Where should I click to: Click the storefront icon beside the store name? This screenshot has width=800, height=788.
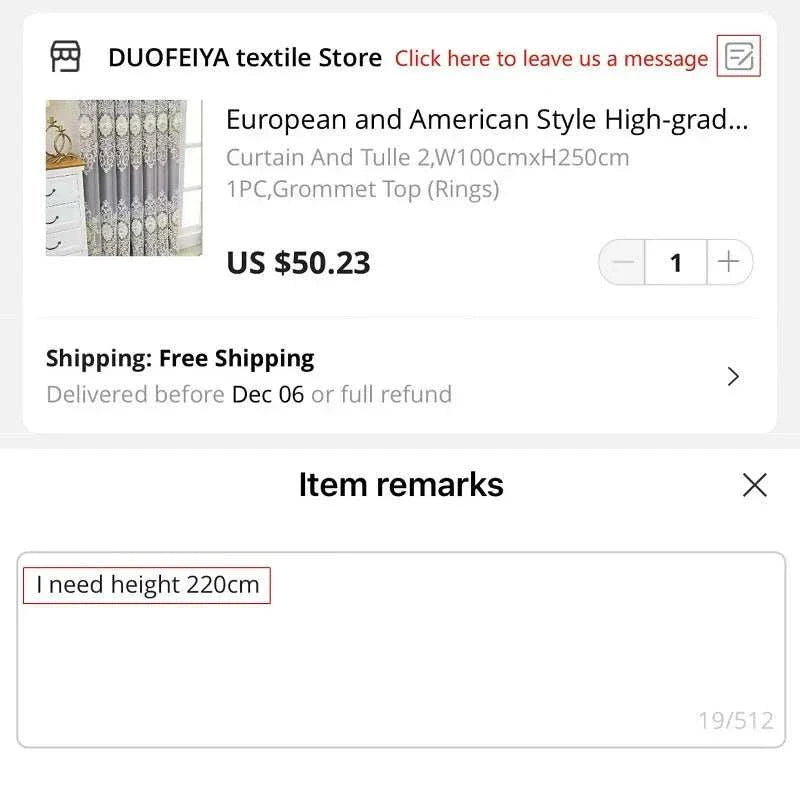tap(66, 57)
